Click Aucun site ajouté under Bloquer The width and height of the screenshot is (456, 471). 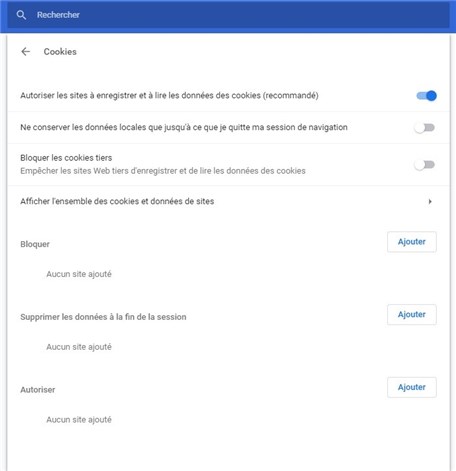[79, 274]
